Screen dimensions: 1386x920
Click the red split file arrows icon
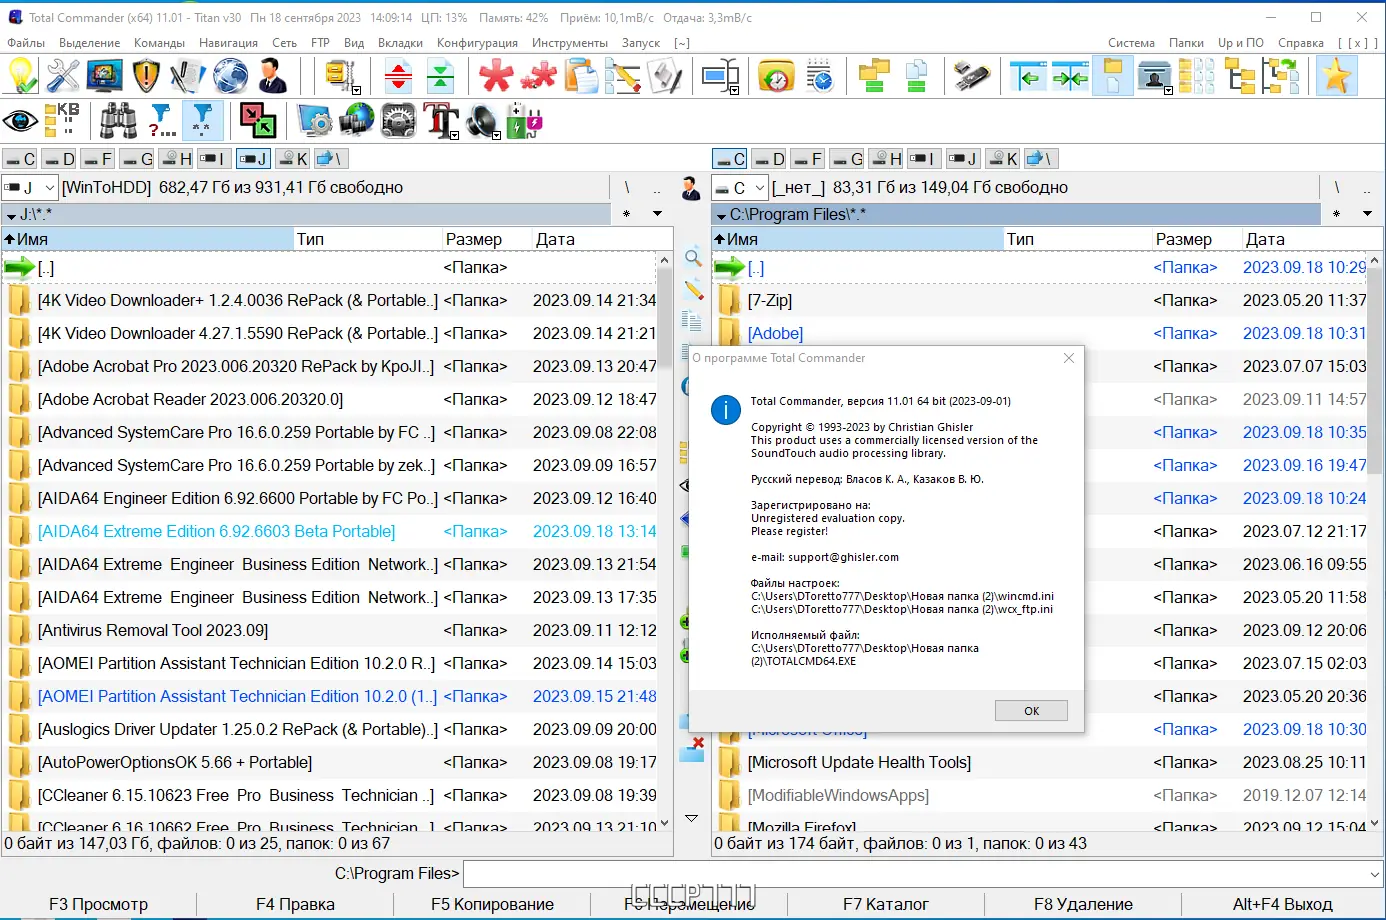pos(399,76)
